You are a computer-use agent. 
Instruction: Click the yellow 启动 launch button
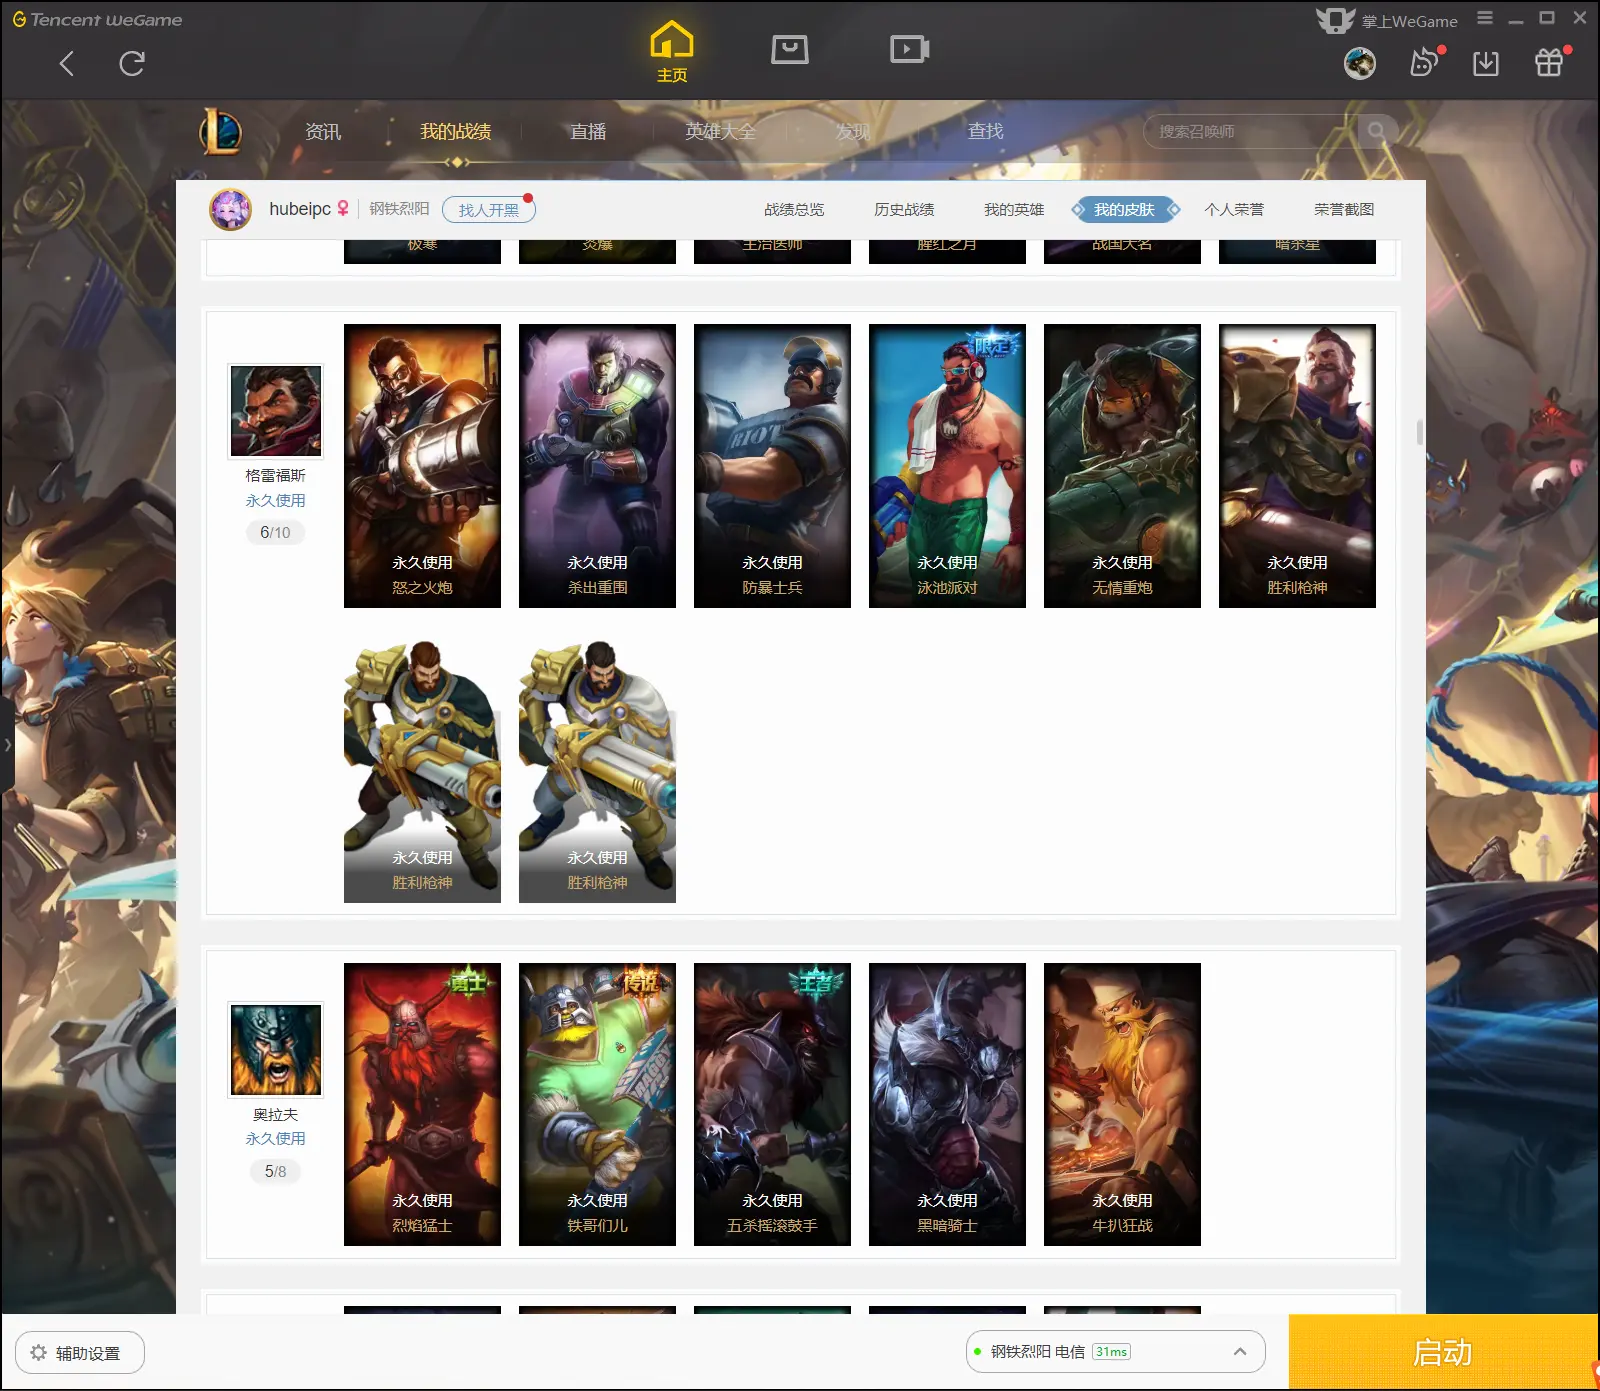point(1443,1352)
